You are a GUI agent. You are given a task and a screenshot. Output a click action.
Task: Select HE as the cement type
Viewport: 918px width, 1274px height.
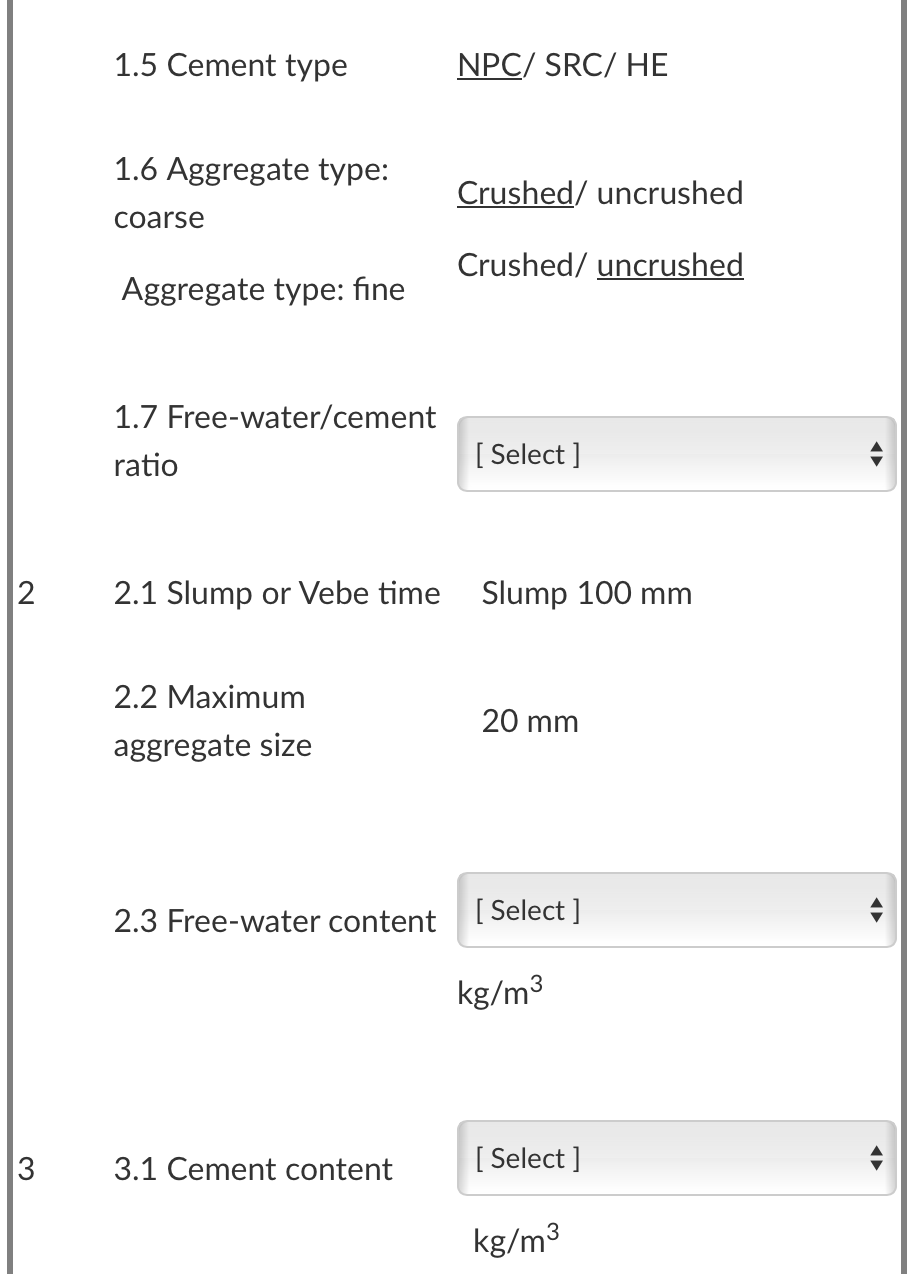pyautogui.click(x=650, y=65)
